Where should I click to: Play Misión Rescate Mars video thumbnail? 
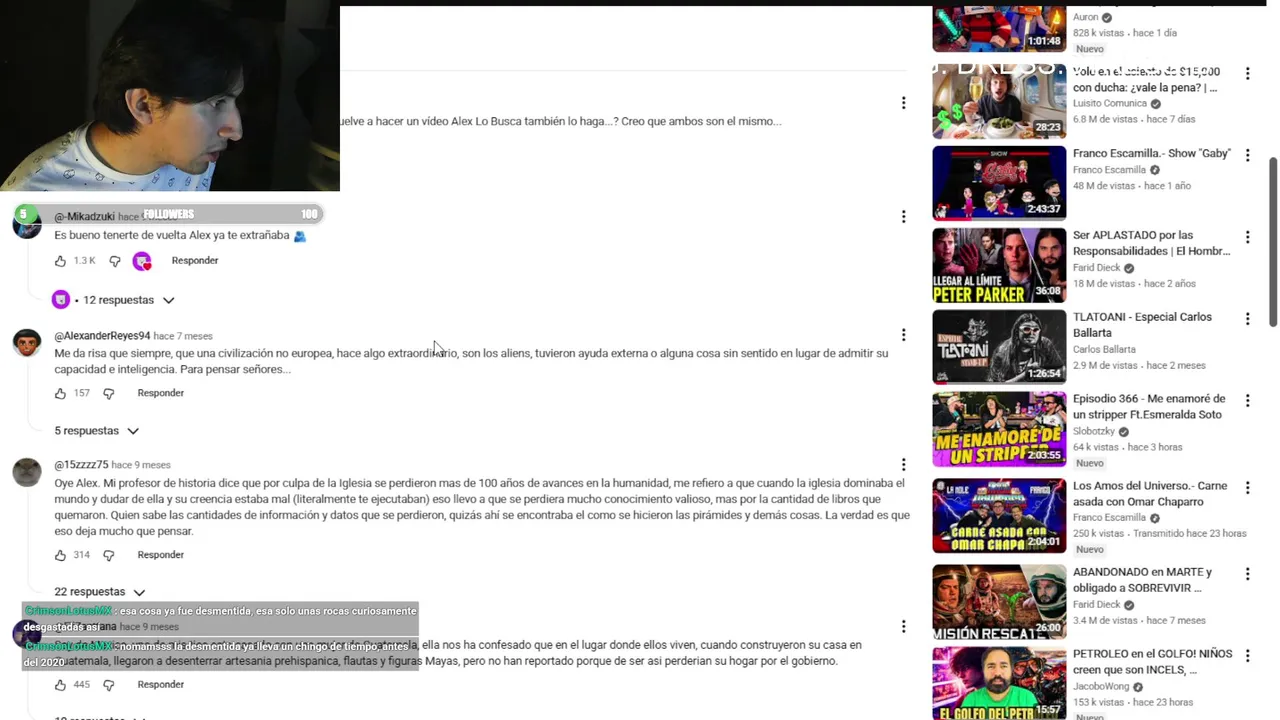click(999, 603)
